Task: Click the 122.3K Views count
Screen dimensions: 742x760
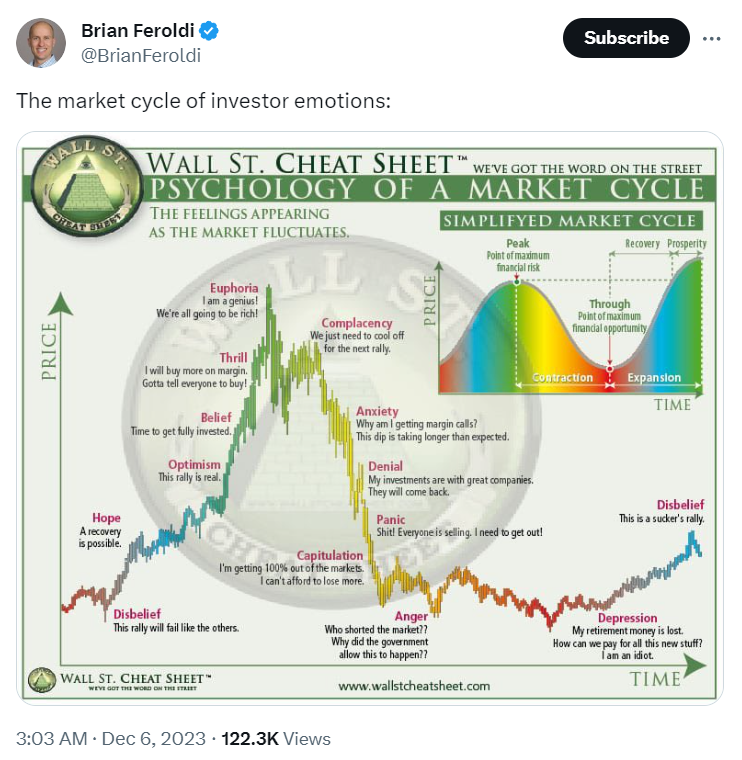Action: coord(276,739)
